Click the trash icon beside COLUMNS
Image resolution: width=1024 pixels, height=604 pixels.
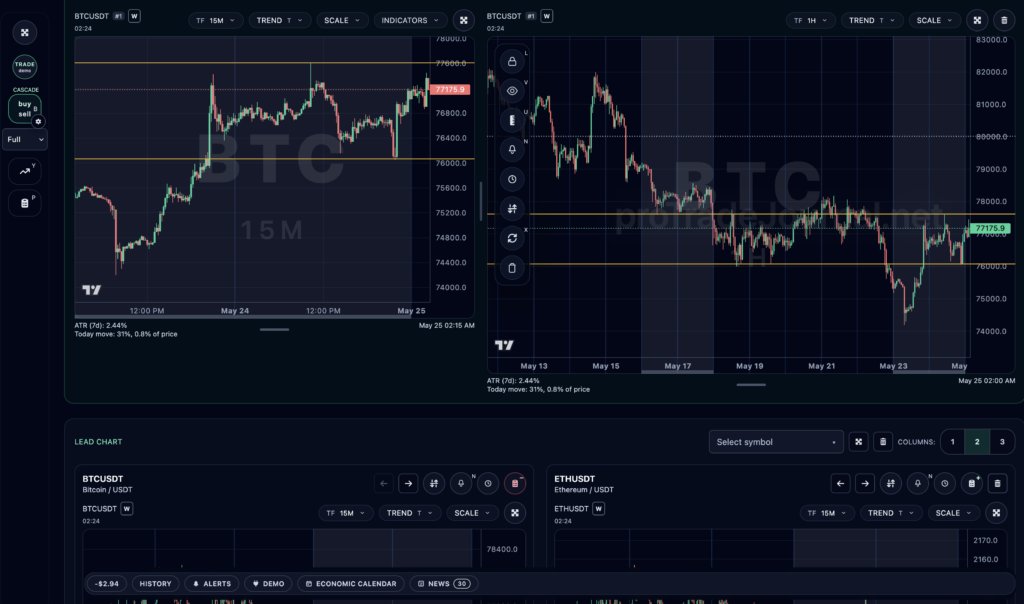click(882, 442)
